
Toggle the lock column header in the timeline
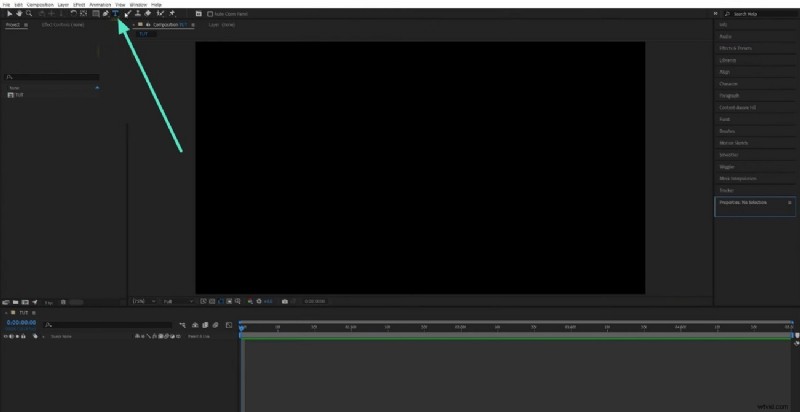[x=23, y=337]
